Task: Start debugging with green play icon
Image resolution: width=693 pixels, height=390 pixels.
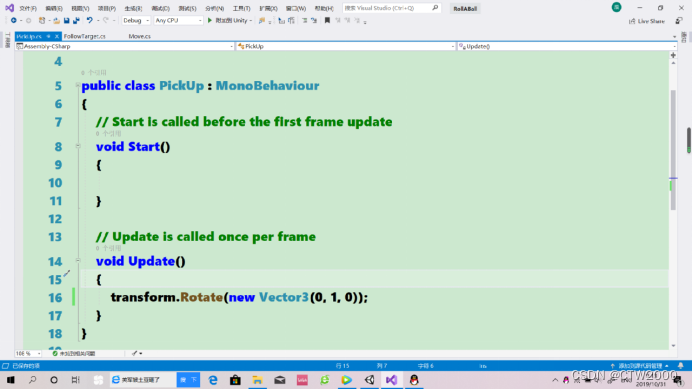Action: pos(210,20)
